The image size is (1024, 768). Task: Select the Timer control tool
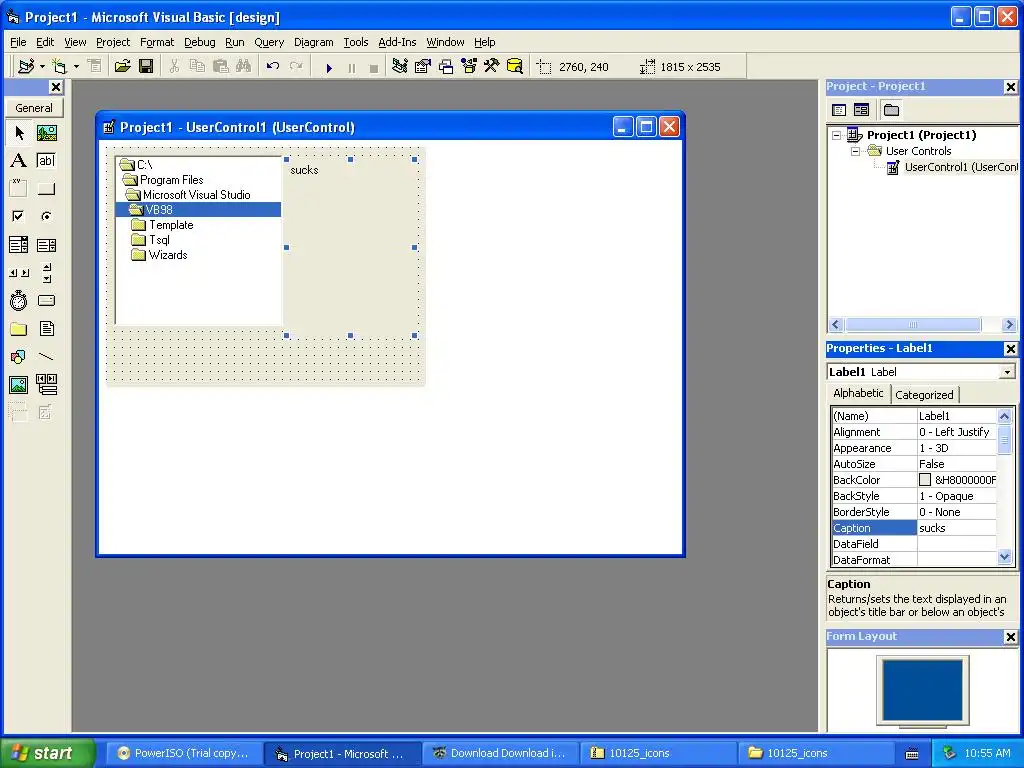(19, 300)
